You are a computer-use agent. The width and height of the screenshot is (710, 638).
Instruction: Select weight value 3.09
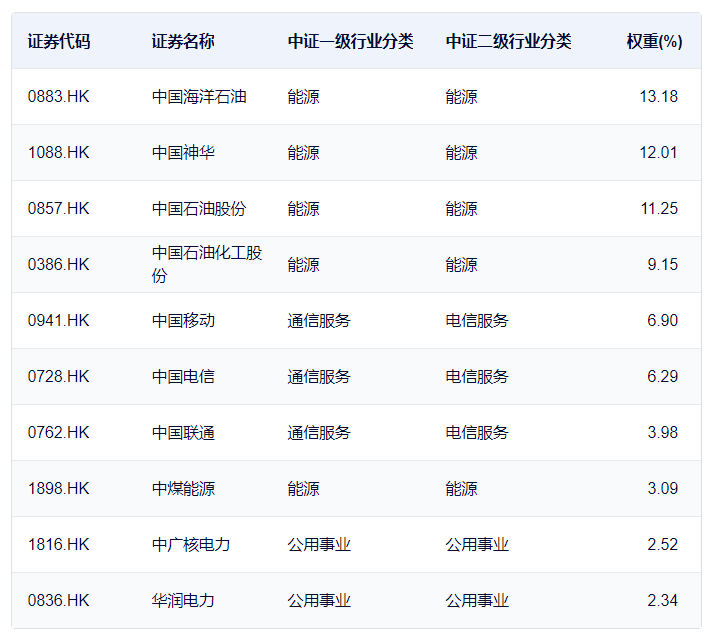click(662, 489)
